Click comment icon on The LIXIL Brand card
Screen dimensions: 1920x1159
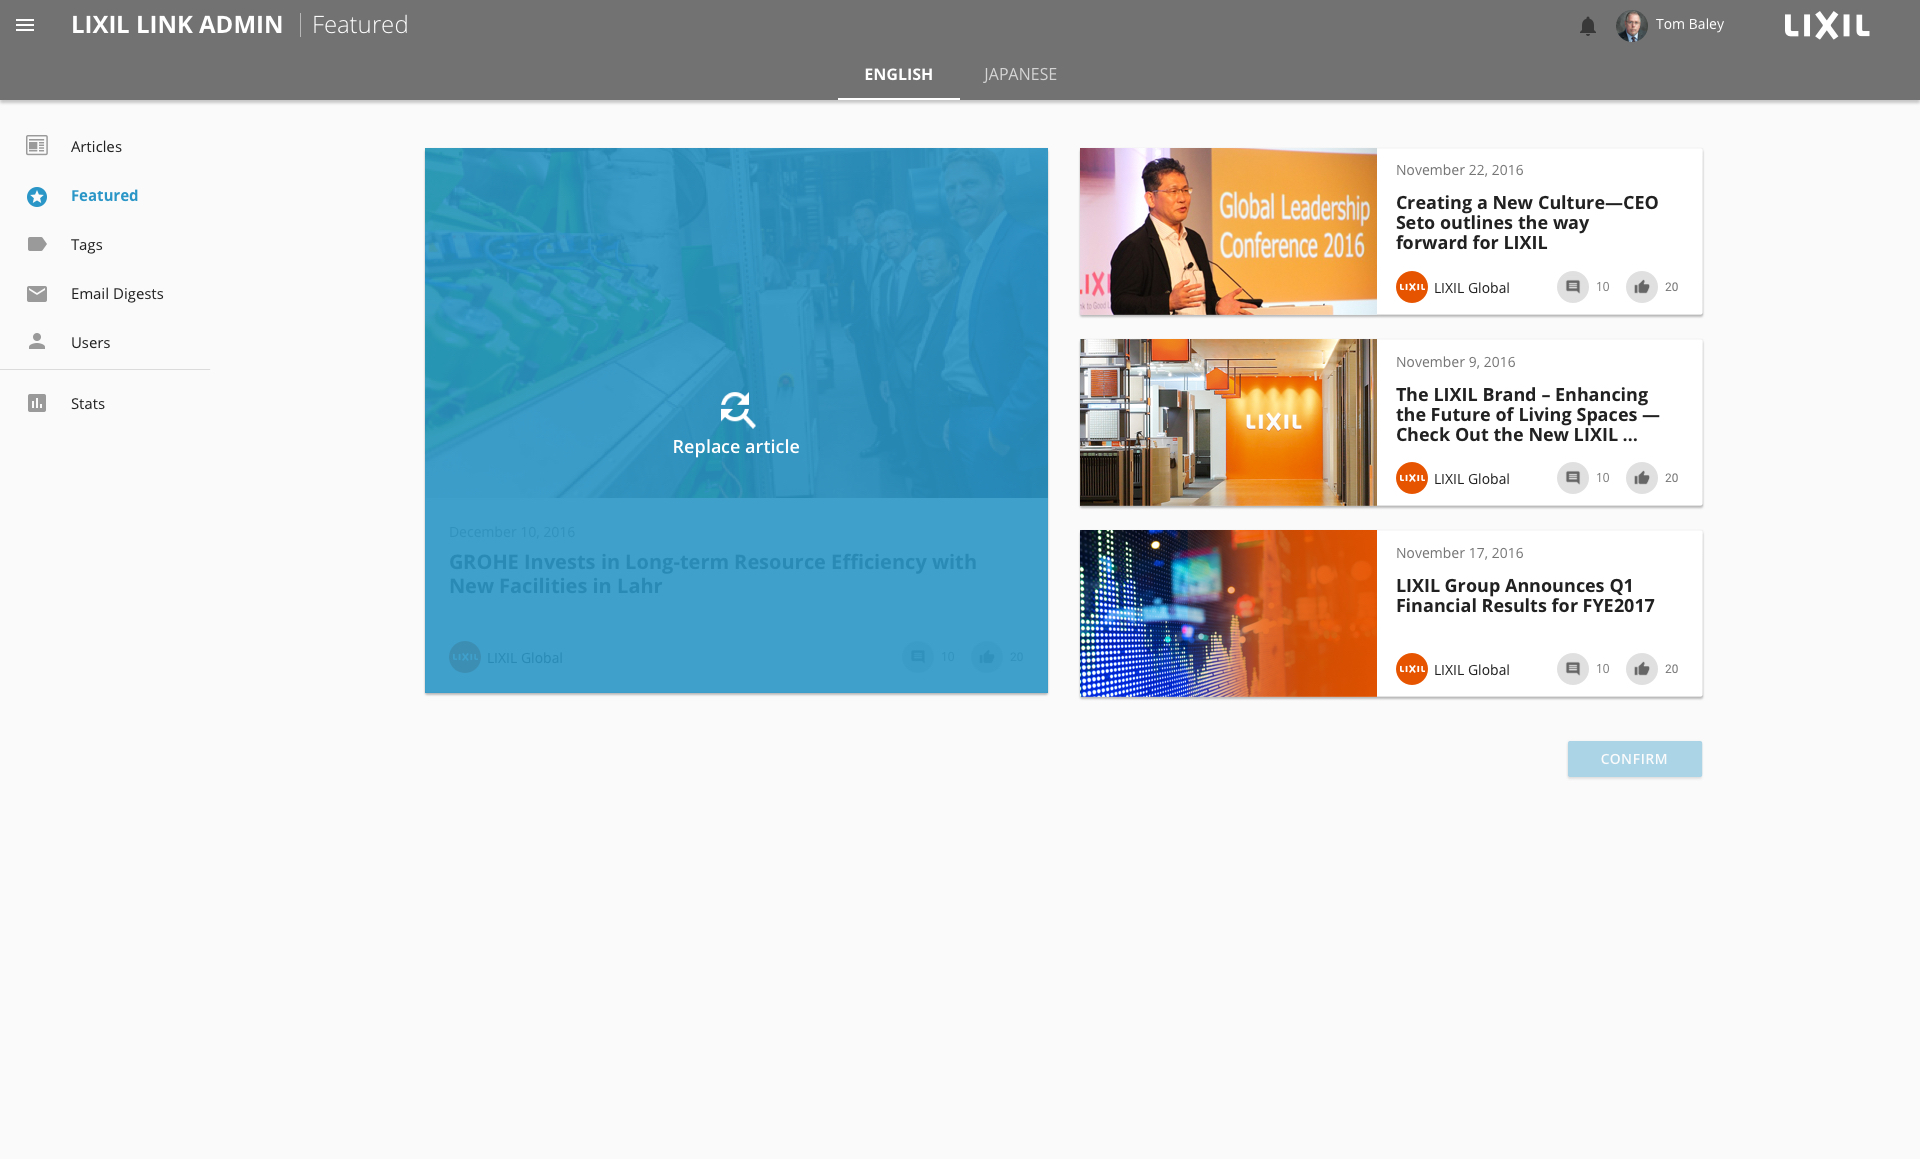[1573, 478]
